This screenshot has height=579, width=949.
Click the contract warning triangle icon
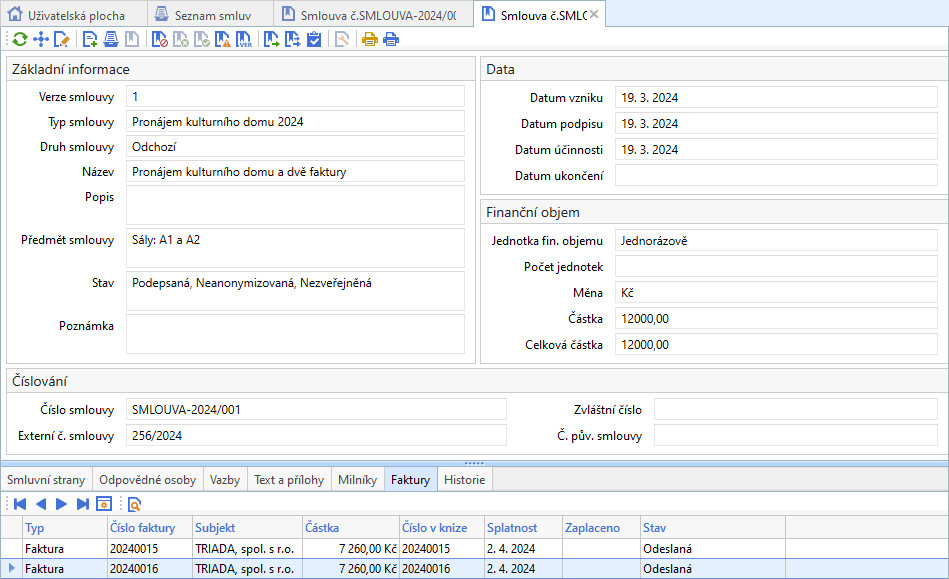click(x=223, y=40)
